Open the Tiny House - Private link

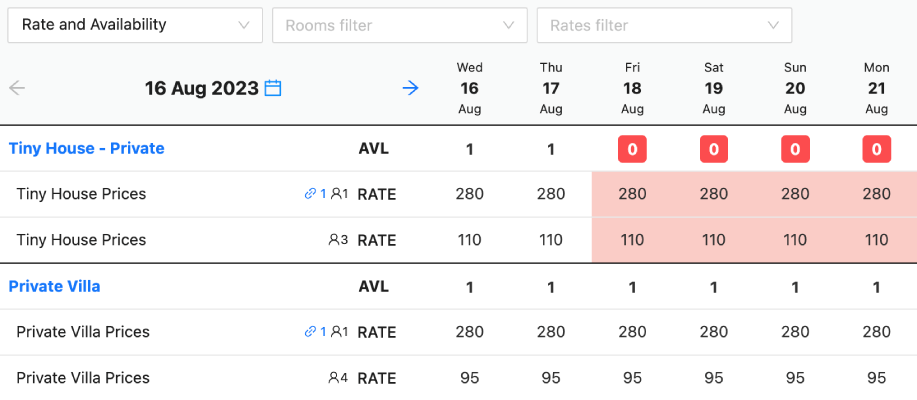coord(87,149)
